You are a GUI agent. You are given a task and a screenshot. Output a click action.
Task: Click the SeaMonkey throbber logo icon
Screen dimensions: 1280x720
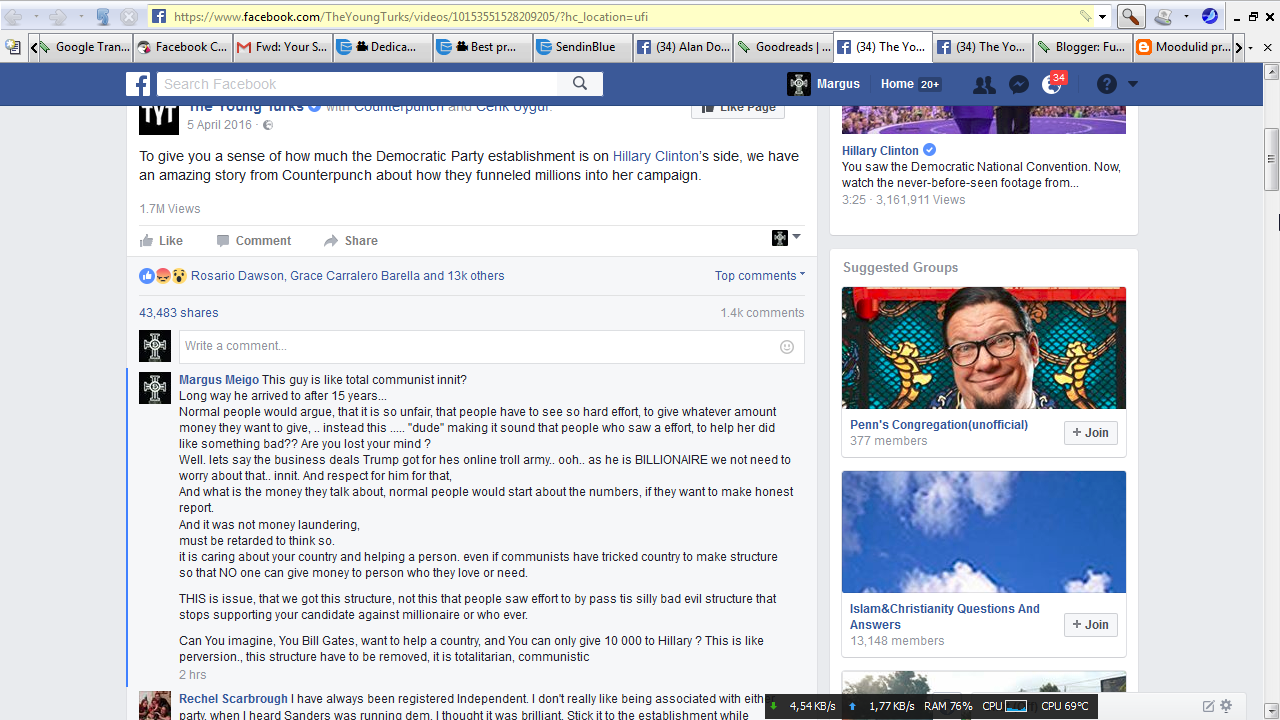pos(1210,17)
